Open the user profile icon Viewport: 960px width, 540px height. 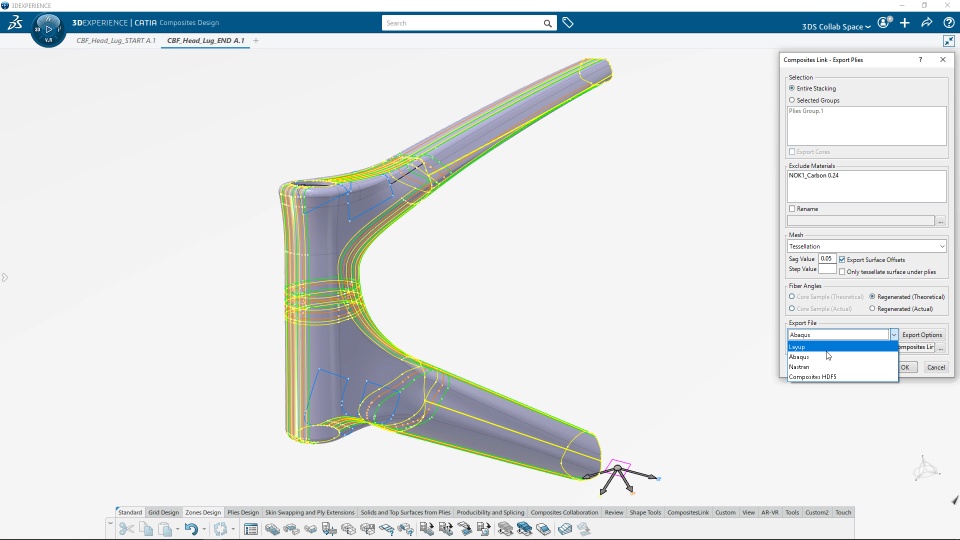point(883,23)
